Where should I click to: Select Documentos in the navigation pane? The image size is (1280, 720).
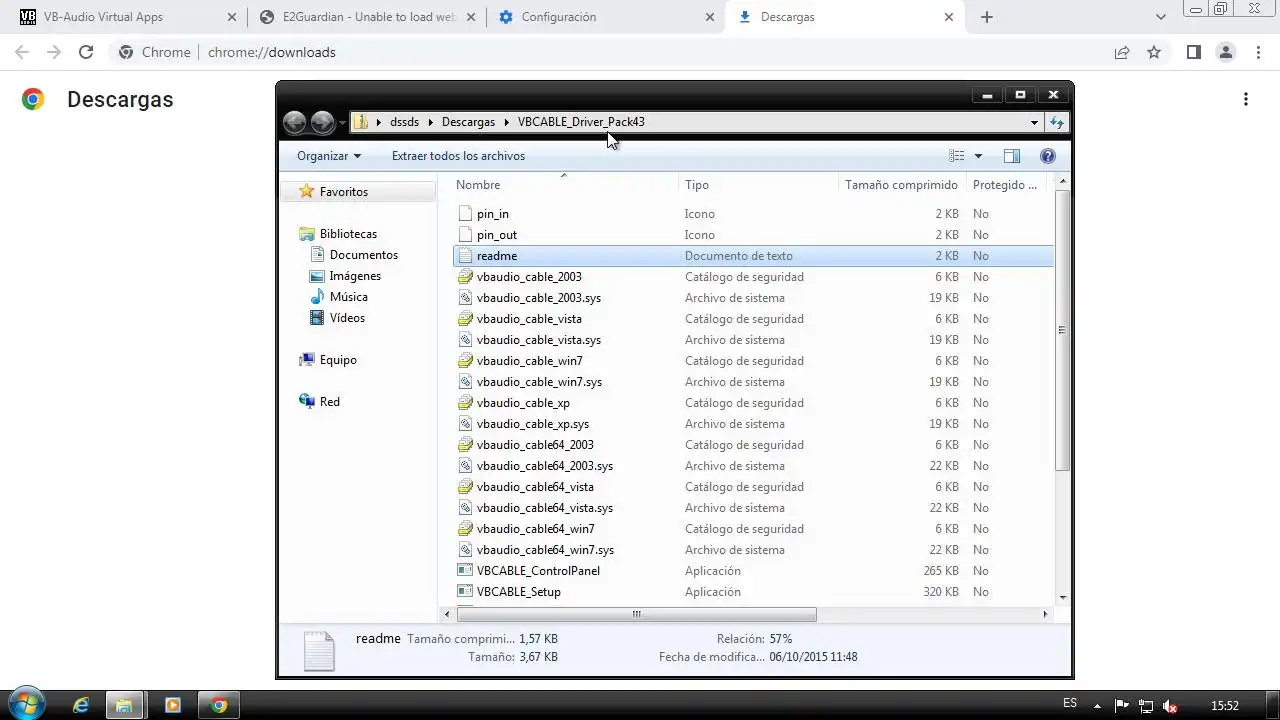[364, 255]
